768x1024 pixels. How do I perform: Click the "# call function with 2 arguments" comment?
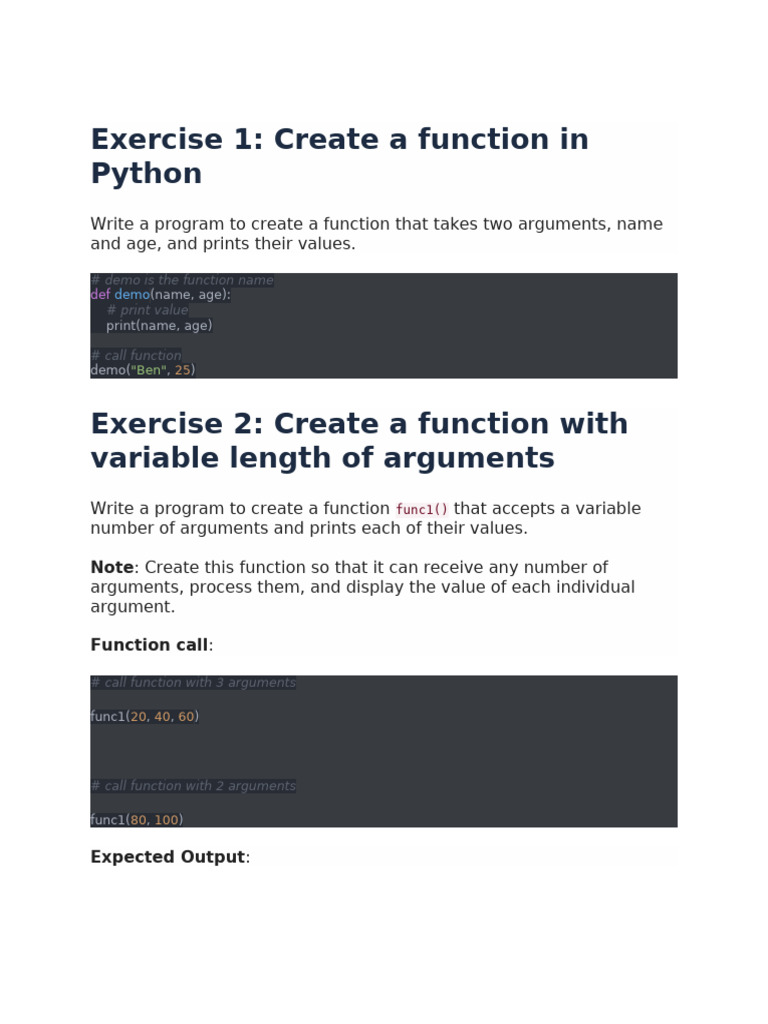coord(193,786)
